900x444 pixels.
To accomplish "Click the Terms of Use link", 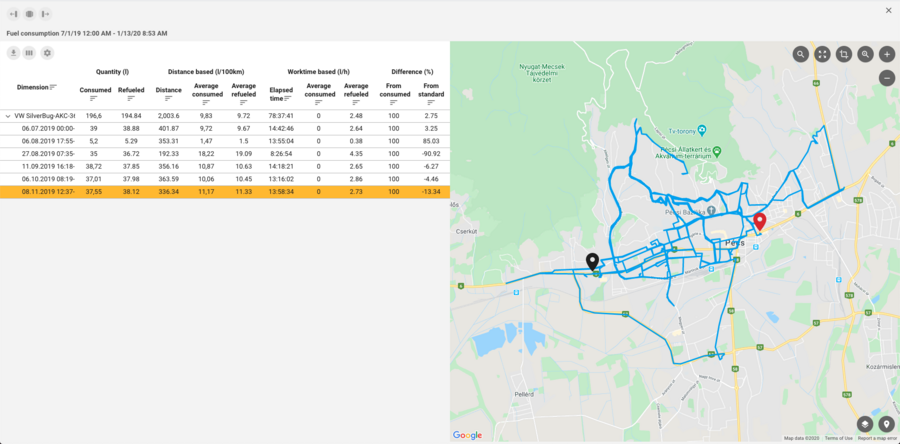I will pyautogui.click(x=838, y=438).
